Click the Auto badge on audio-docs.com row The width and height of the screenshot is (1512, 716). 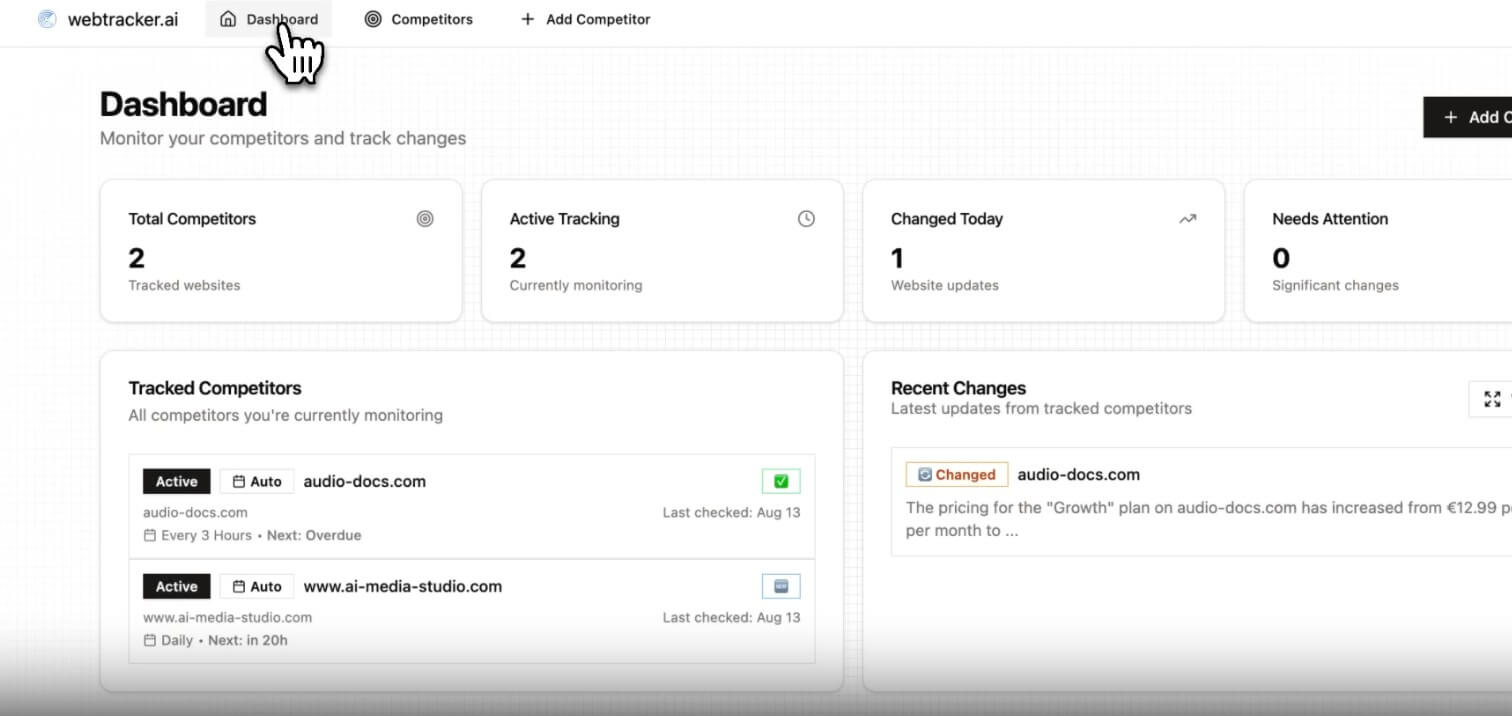point(257,481)
